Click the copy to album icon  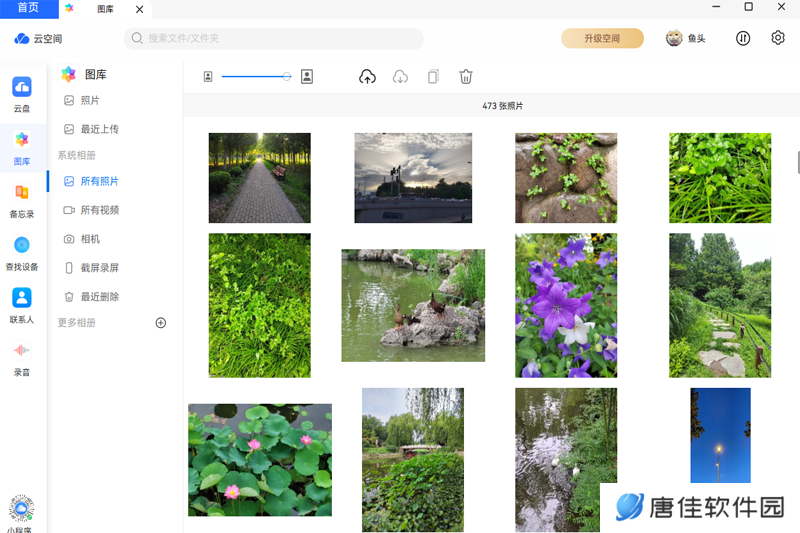pos(433,77)
